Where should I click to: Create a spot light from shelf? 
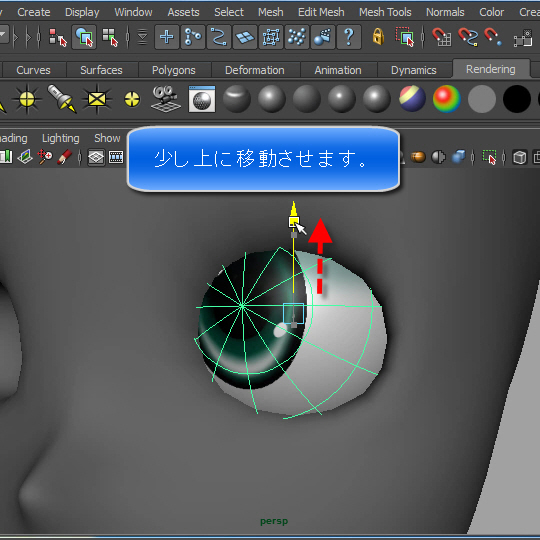pos(62,98)
